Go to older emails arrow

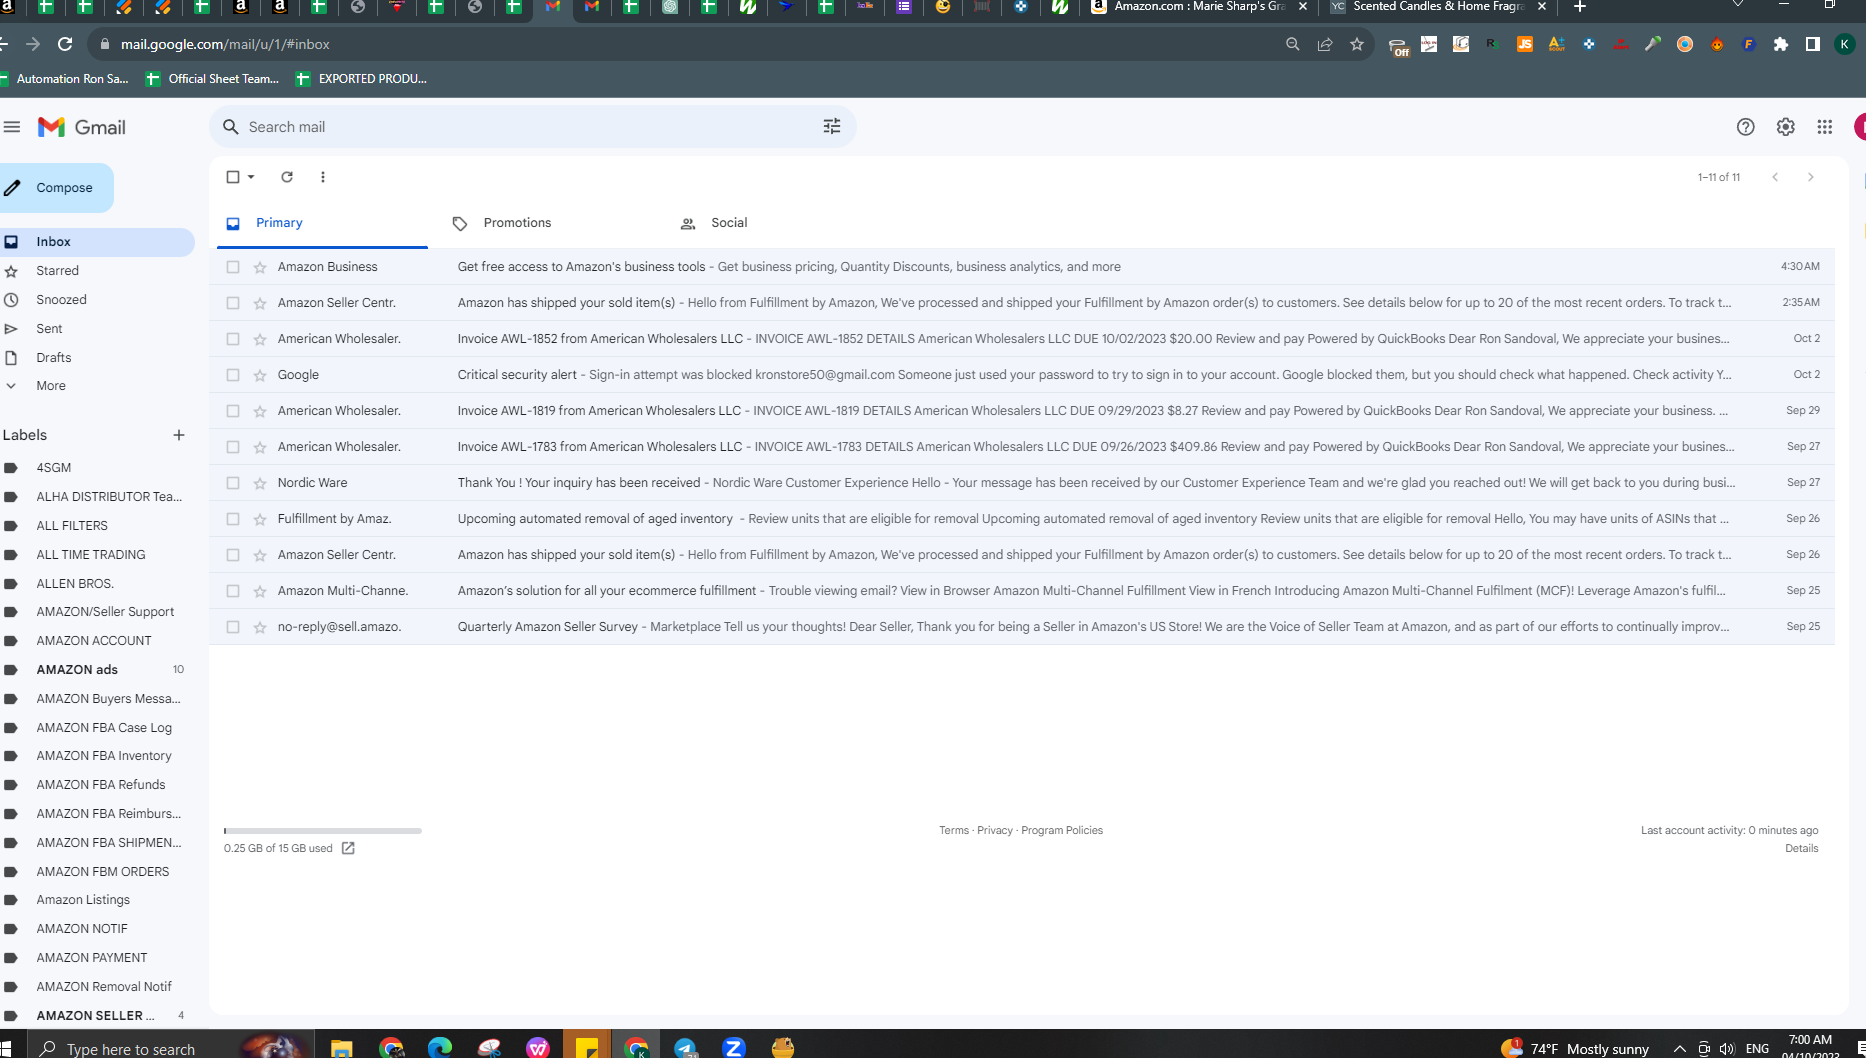tap(1811, 177)
